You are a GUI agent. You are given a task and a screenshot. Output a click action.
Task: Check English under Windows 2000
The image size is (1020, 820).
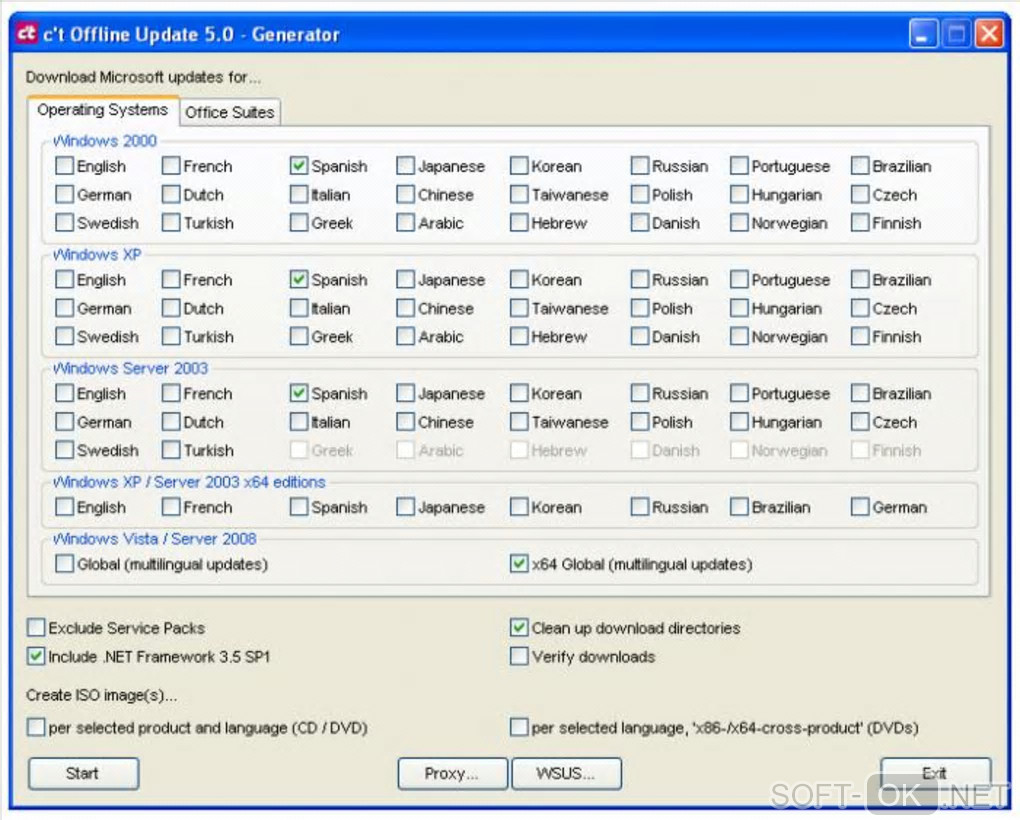[x=64, y=166]
